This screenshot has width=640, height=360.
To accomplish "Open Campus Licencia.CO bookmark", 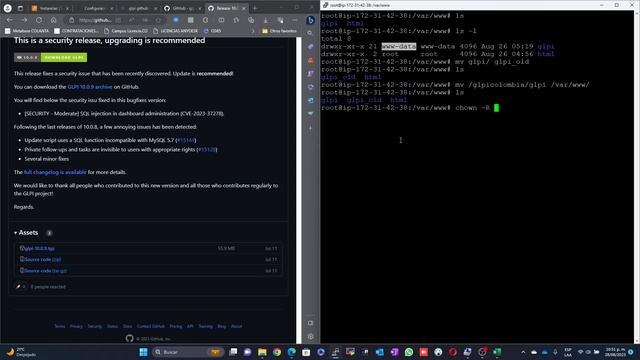I will point(126,31).
